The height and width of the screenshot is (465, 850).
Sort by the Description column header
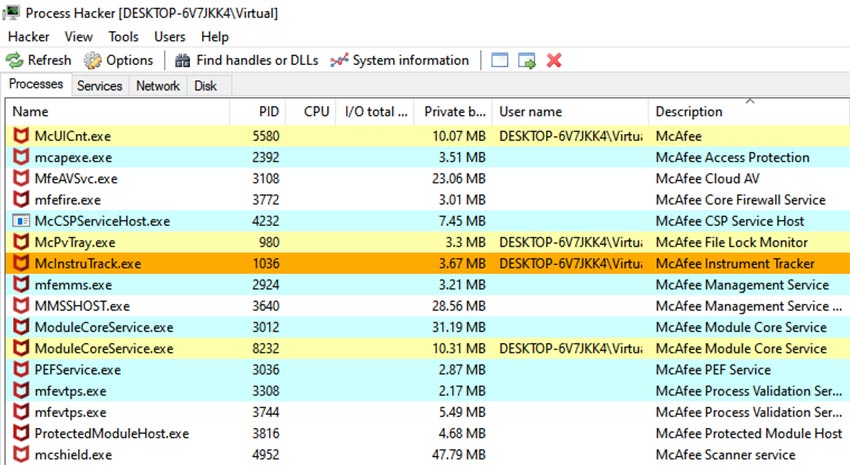click(749, 112)
